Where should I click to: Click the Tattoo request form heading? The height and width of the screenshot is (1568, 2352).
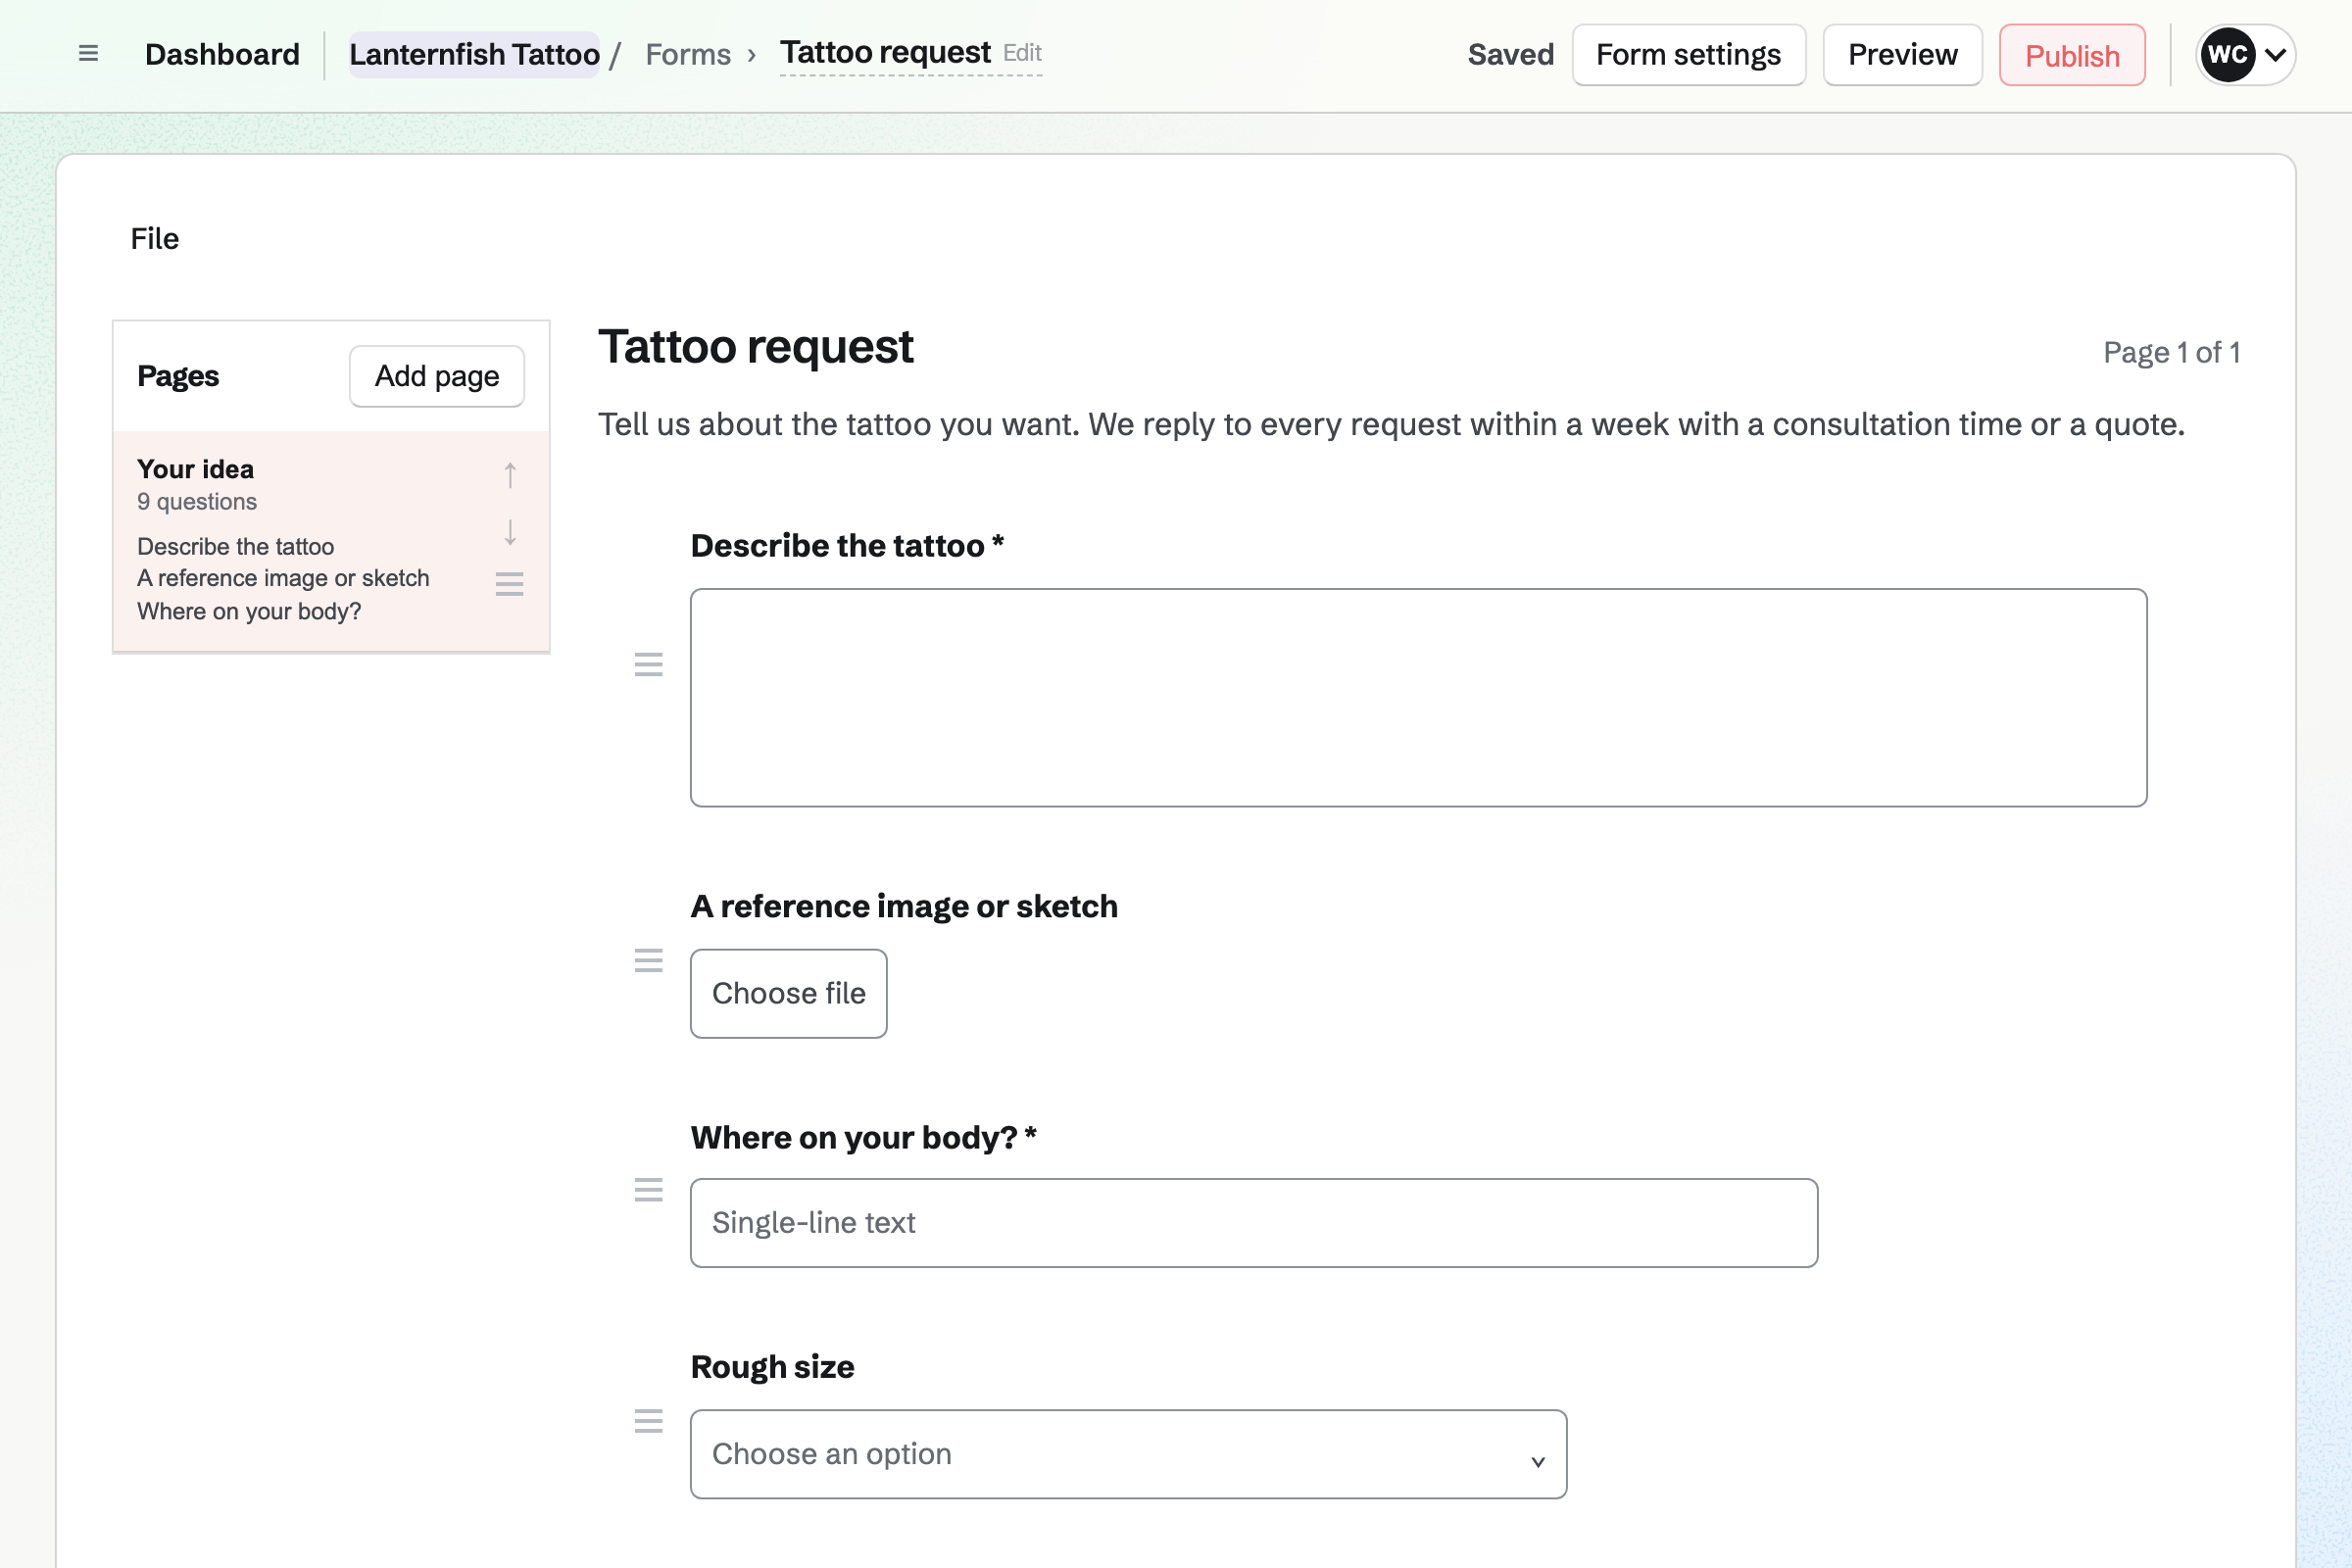click(x=756, y=347)
